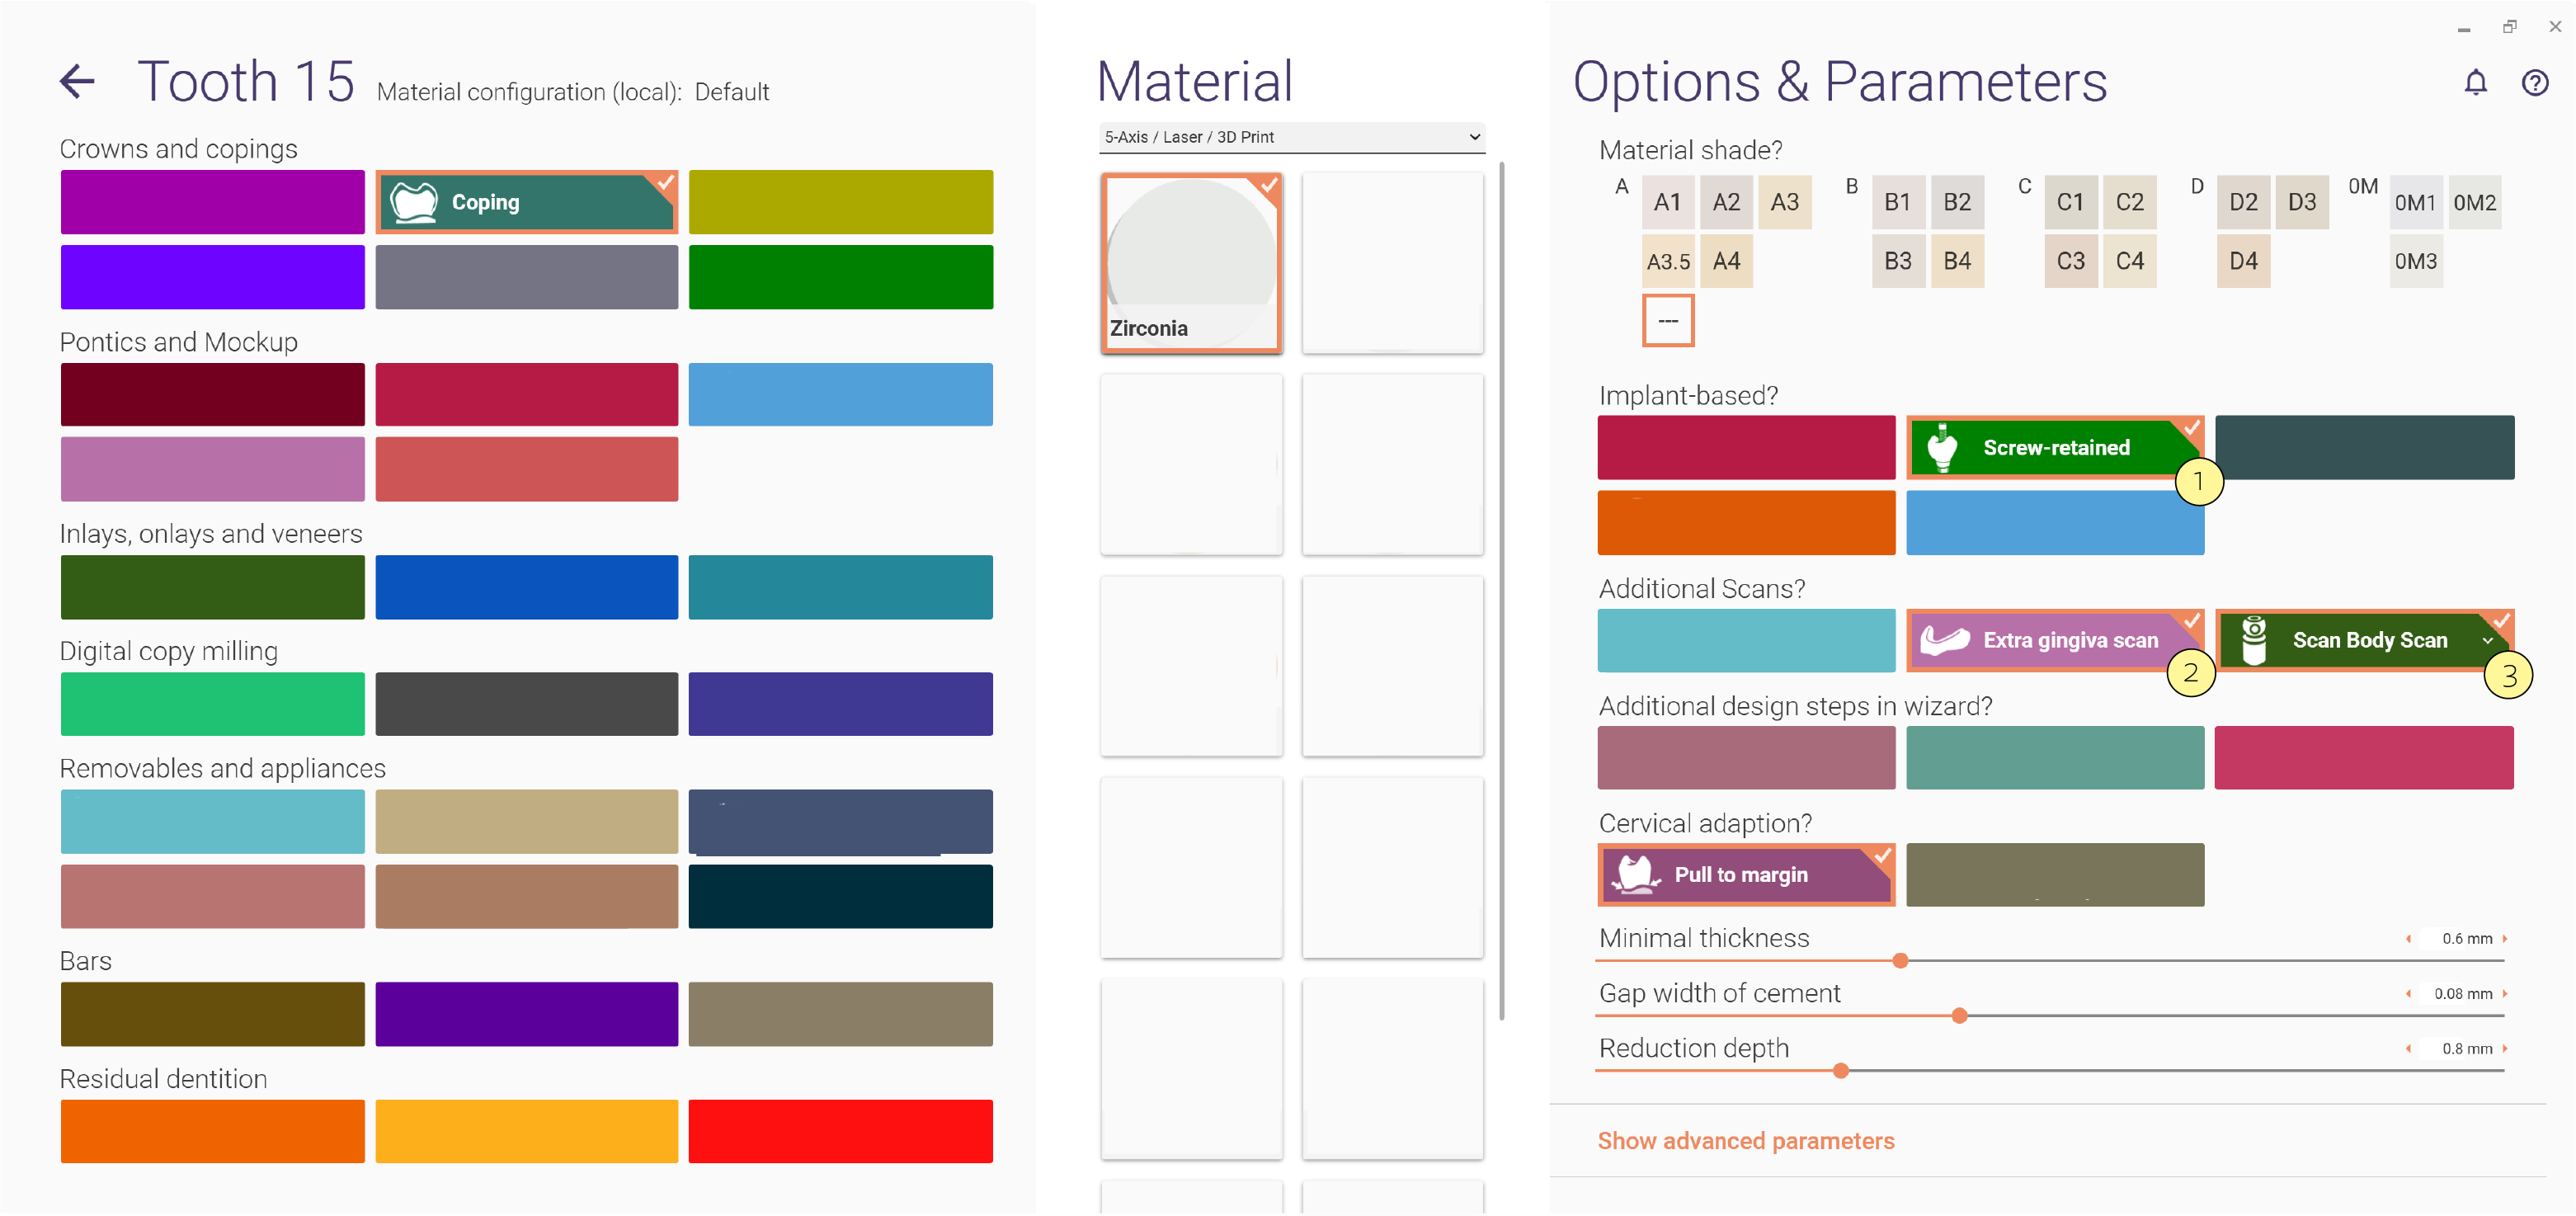Expand the Scan Body Scan chevron
This screenshot has width=2576, height=1216.
coord(2487,640)
